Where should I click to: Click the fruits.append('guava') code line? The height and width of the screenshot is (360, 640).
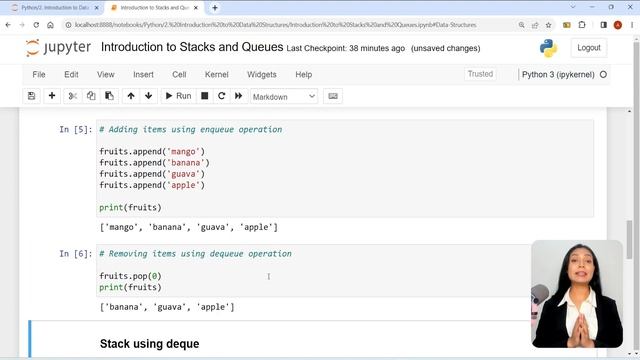pyautogui.click(x=152, y=174)
